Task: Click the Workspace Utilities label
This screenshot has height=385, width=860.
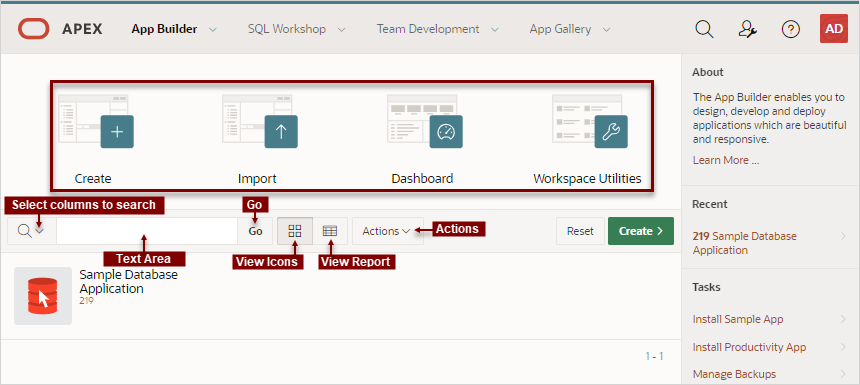Action: click(587, 178)
